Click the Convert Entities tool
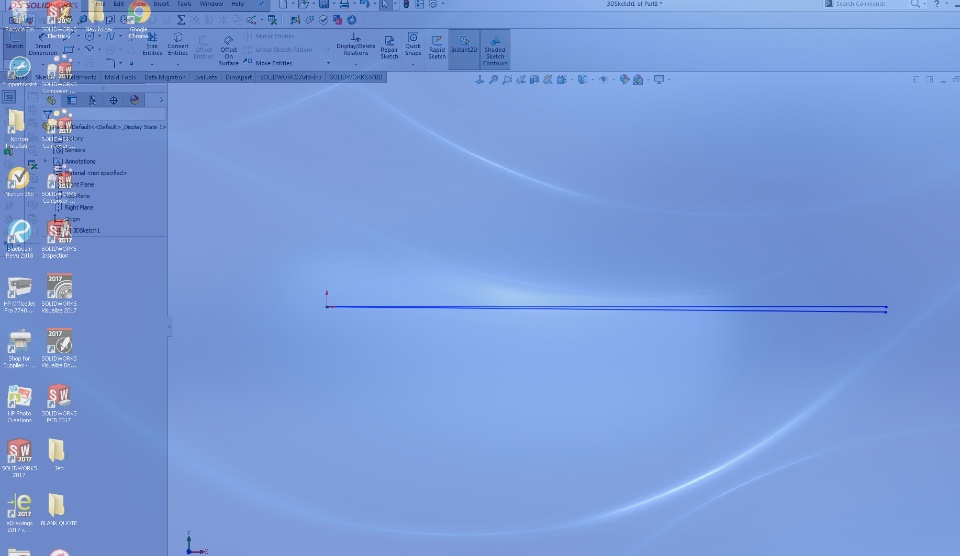This screenshot has height=556, width=960. pyautogui.click(x=178, y=44)
